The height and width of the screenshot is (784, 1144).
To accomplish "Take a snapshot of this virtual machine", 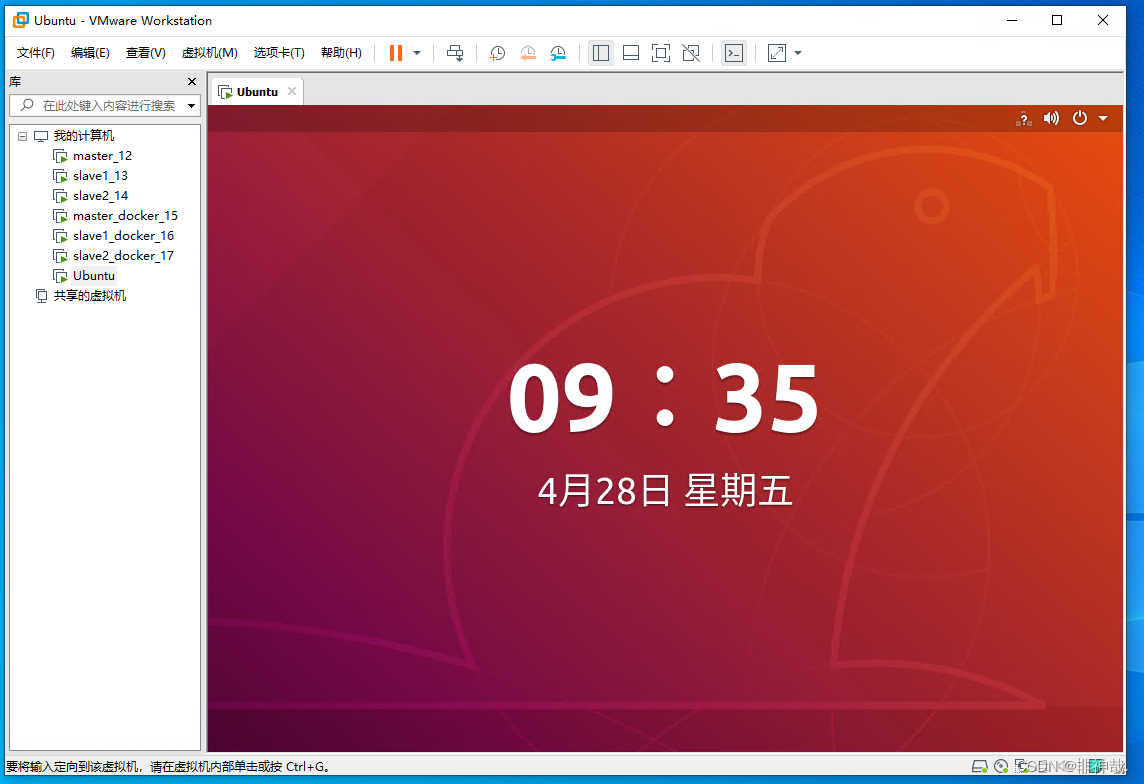I will pos(498,53).
